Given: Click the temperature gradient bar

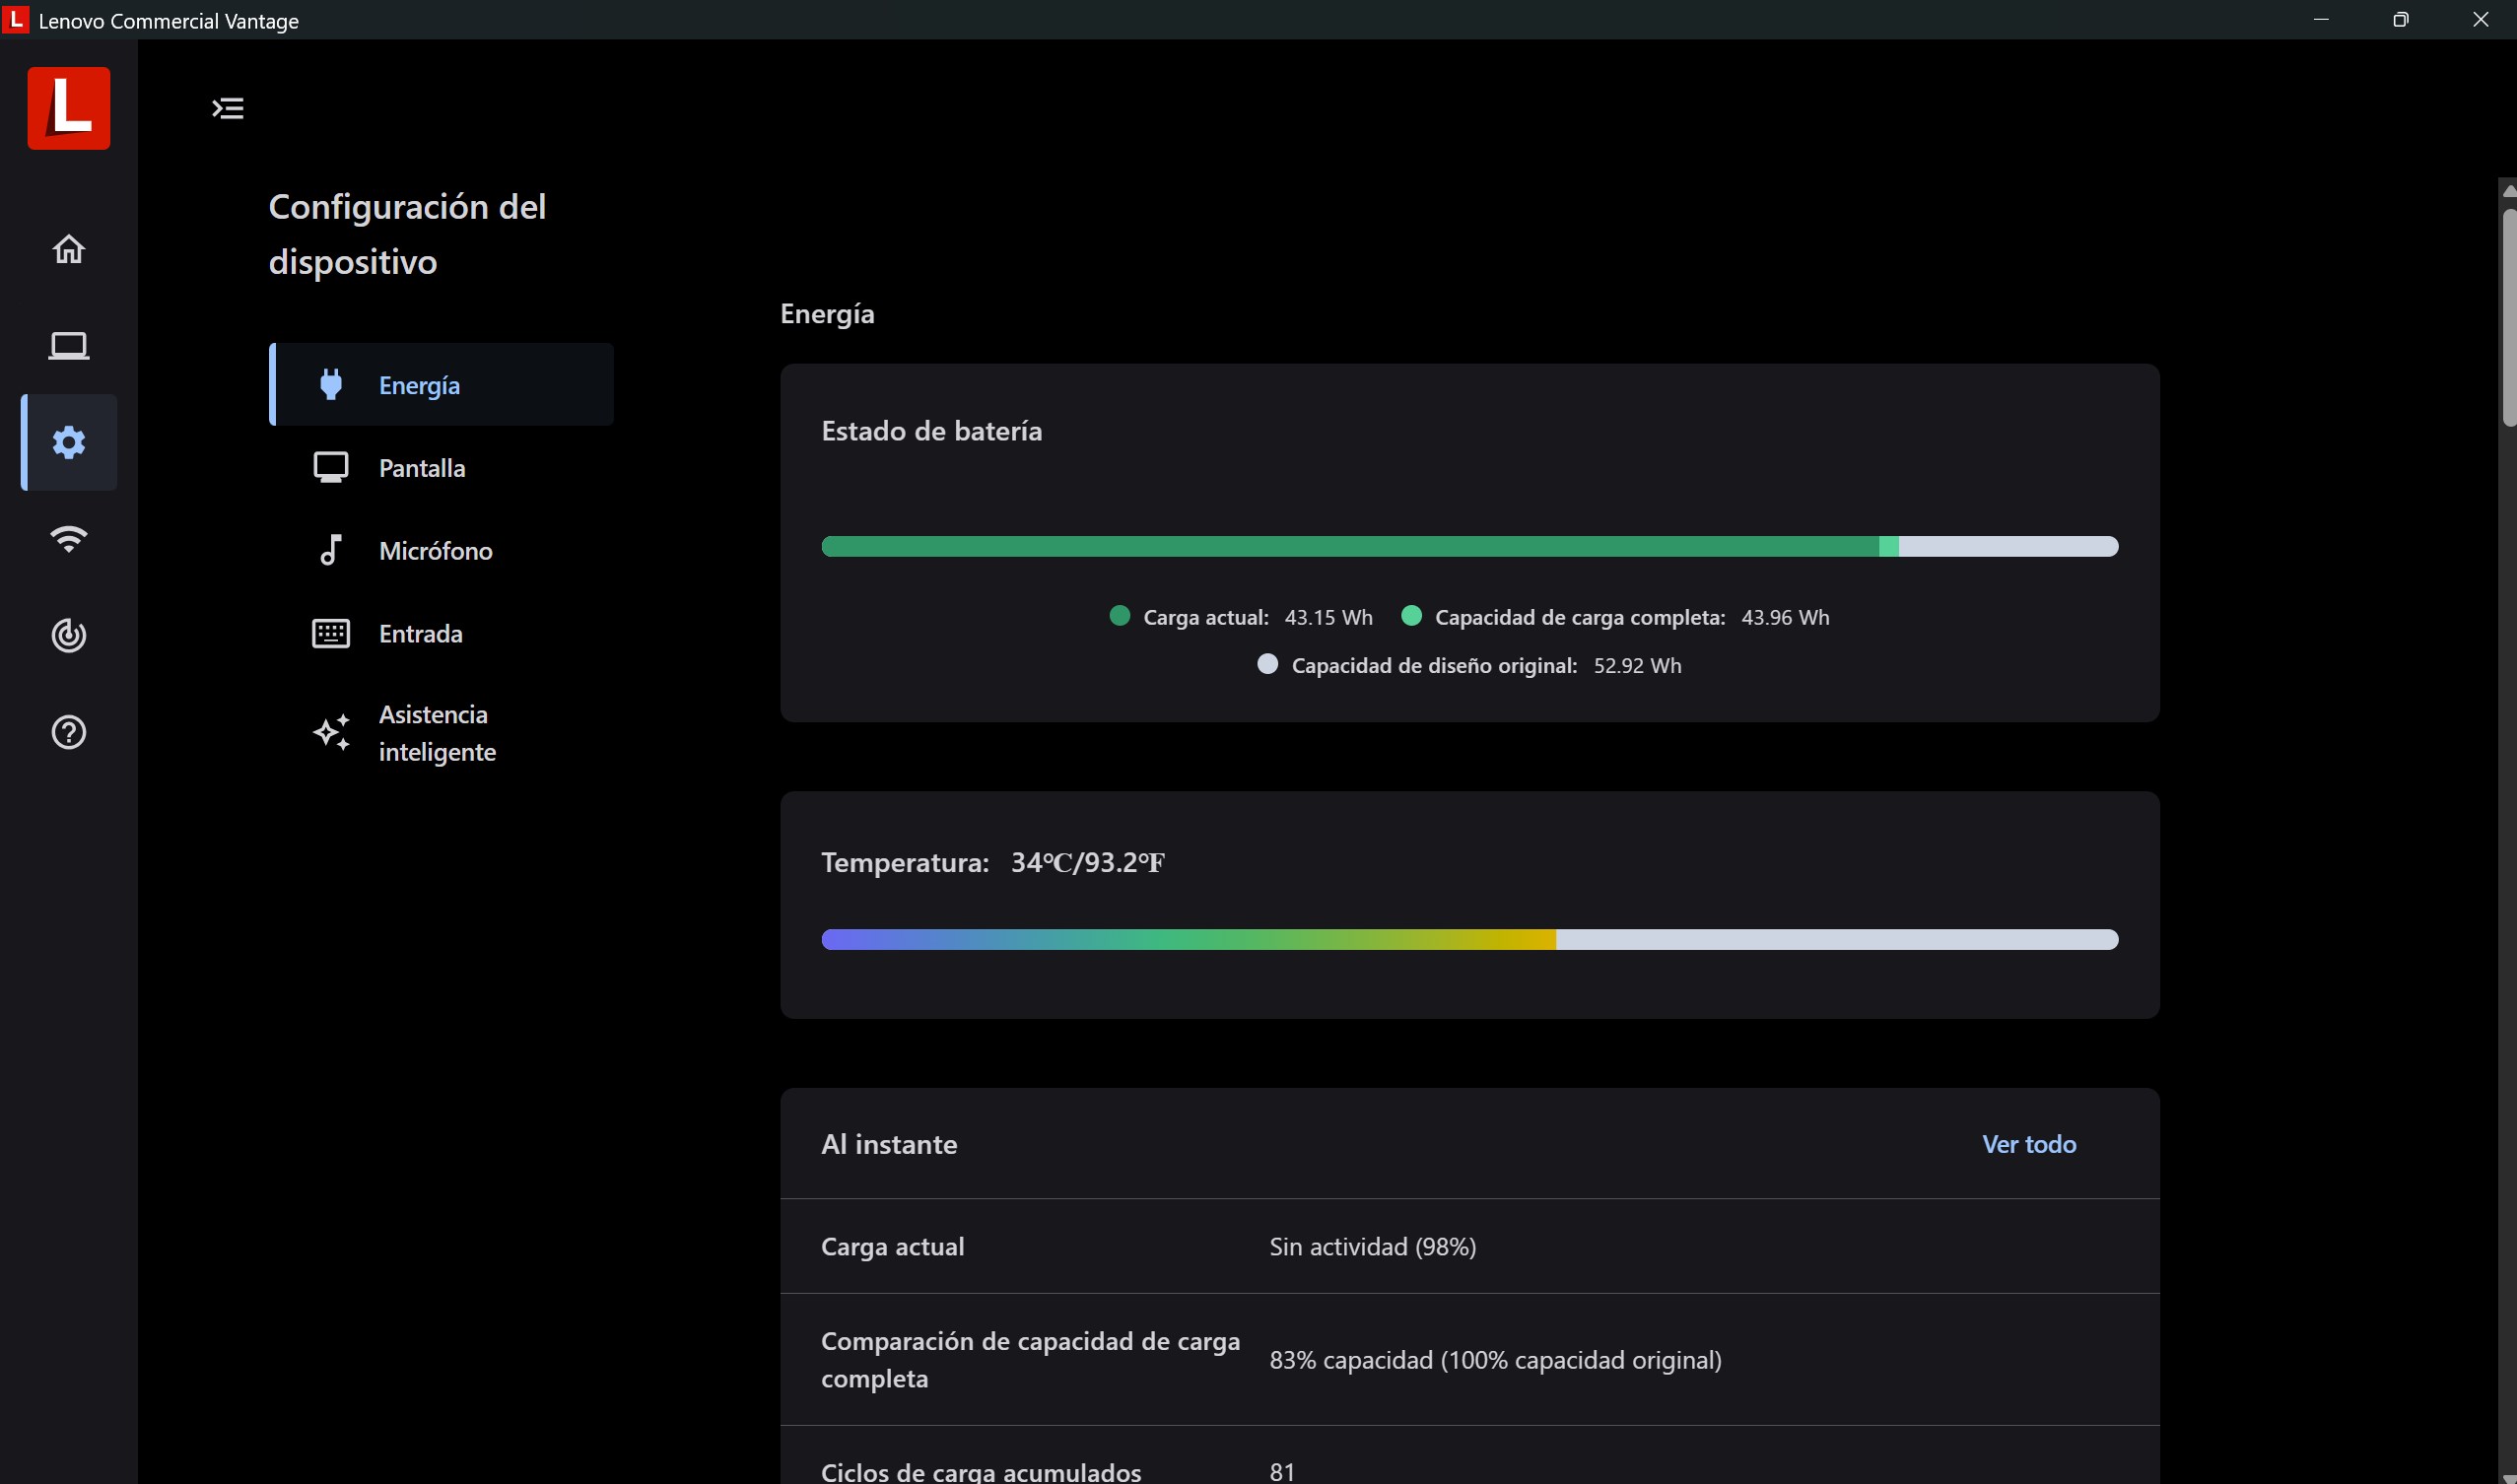Looking at the screenshot, I should coord(1469,939).
